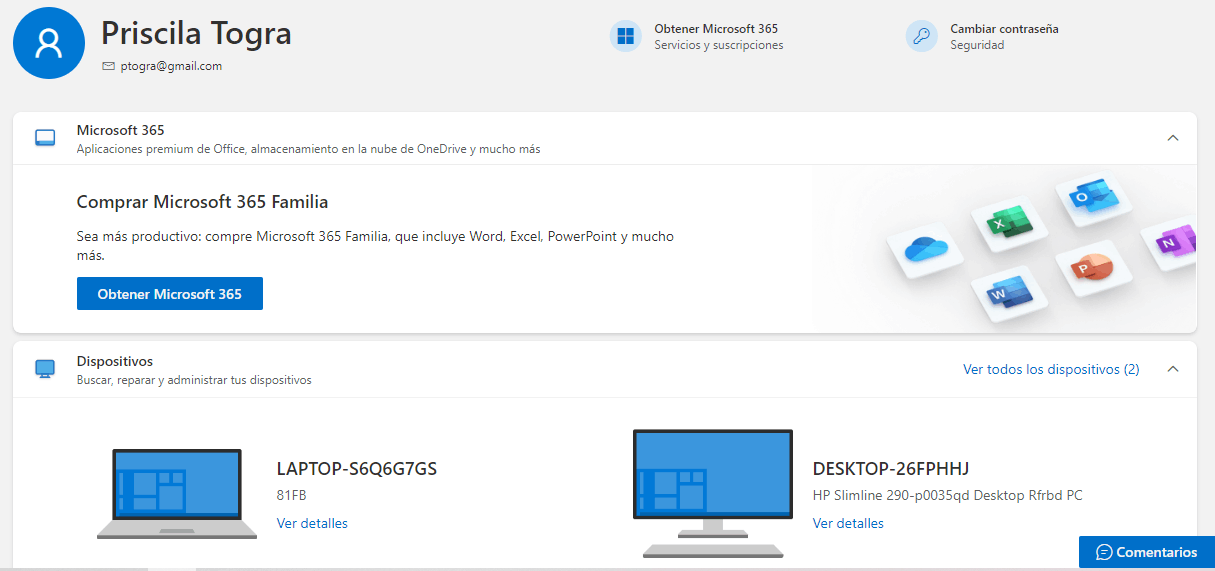Click the monitor icon in Dispositivos header
The height and width of the screenshot is (571, 1215).
[x=45, y=369]
